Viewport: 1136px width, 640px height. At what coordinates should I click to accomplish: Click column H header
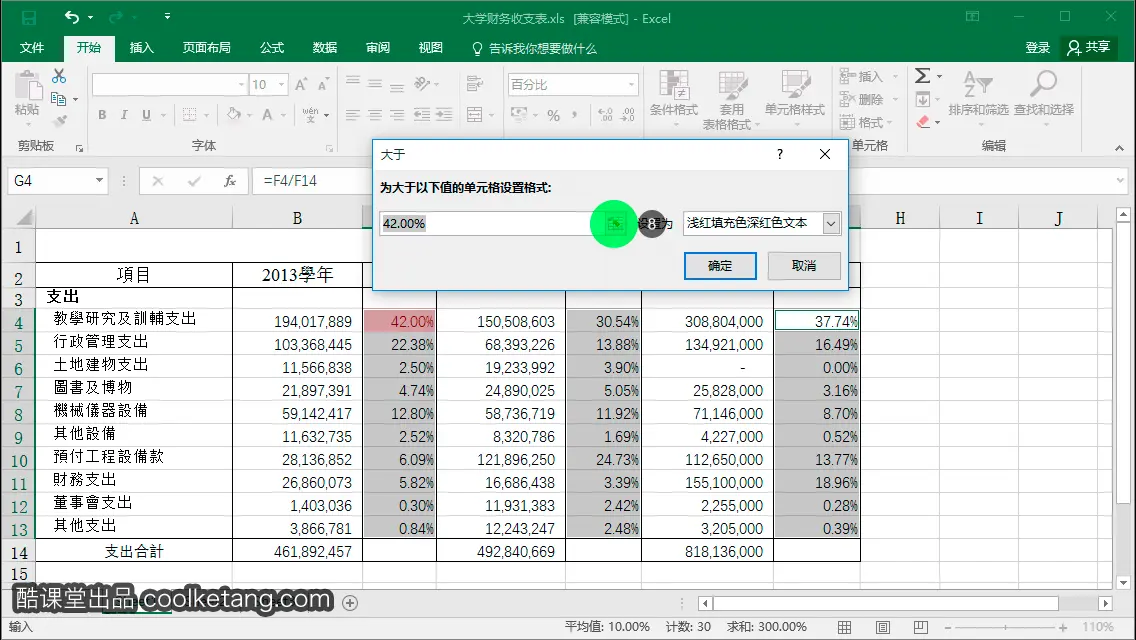pyautogui.click(x=900, y=218)
